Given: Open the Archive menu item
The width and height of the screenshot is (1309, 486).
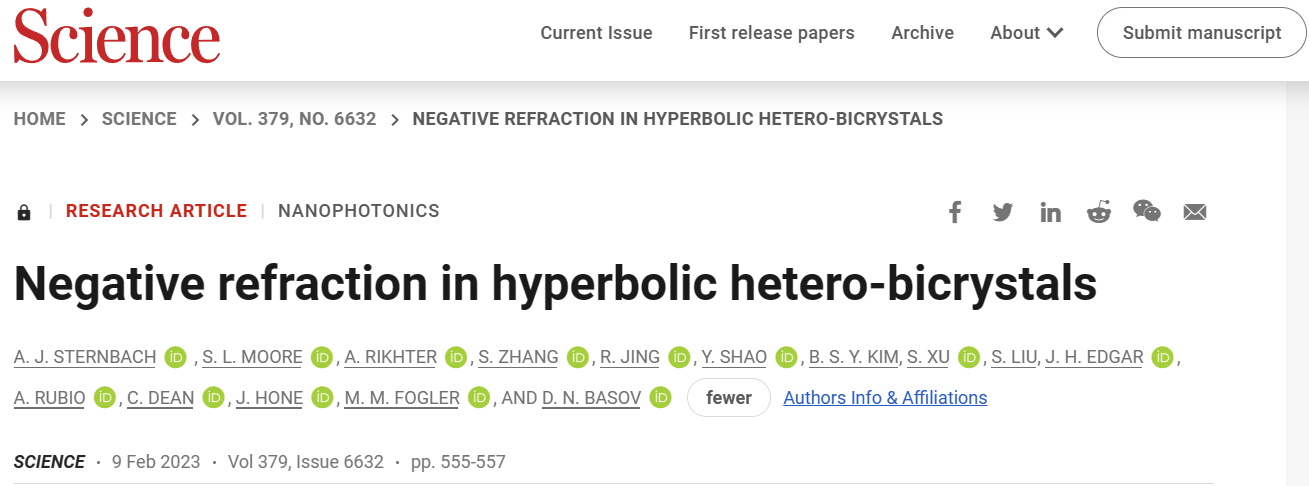Looking at the screenshot, I should click(x=922, y=33).
